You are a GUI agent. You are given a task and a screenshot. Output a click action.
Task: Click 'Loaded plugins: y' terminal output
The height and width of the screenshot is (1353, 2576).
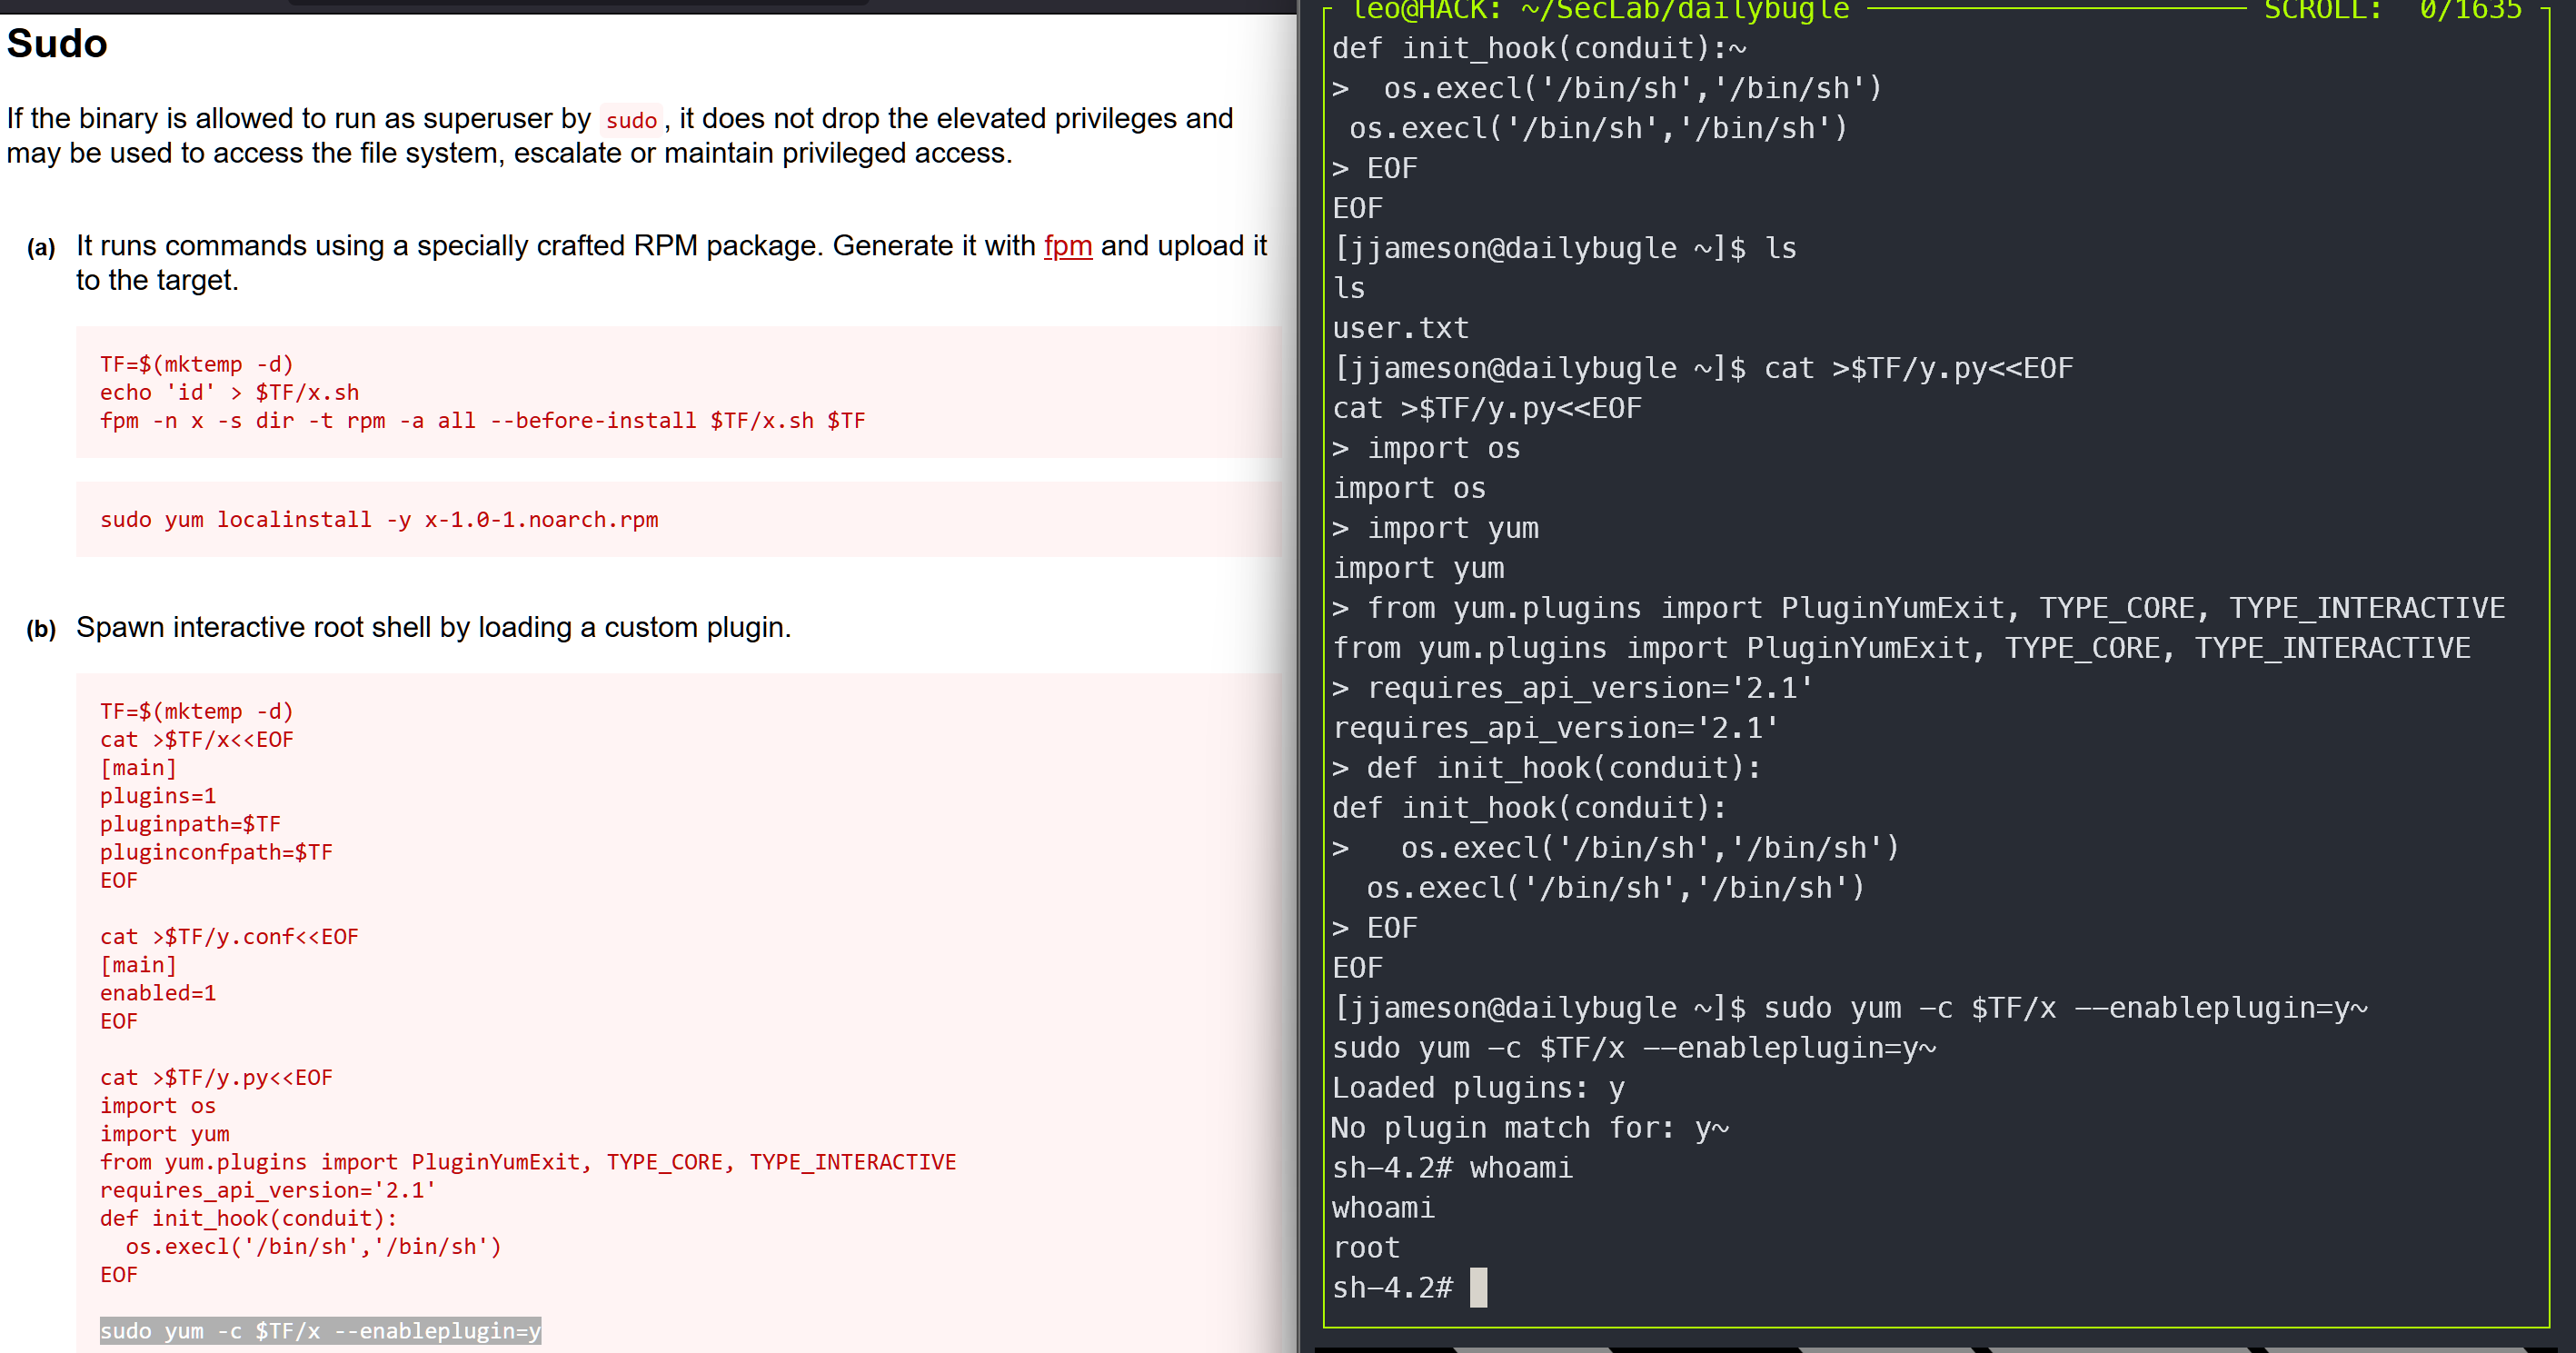click(x=1479, y=1088)
